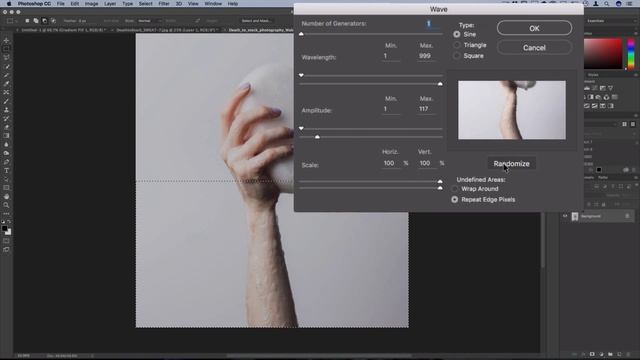The height and width of the screenshot is (360, 640).
Task: Toggle Quick Mask mode in toolbar
Action: point(6,241)
